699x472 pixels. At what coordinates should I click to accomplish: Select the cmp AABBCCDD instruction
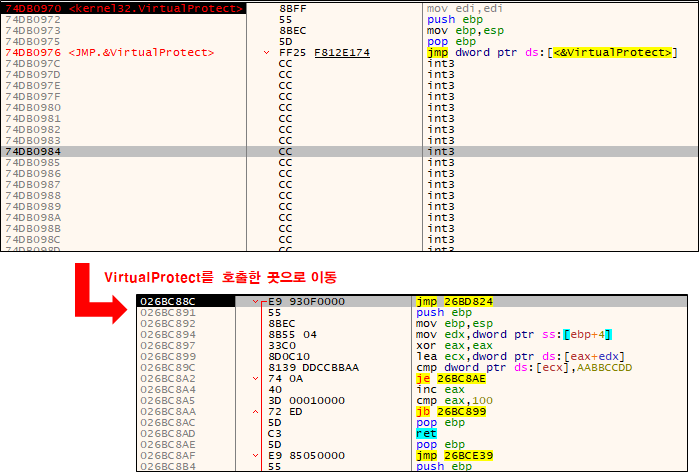point(524,367)
